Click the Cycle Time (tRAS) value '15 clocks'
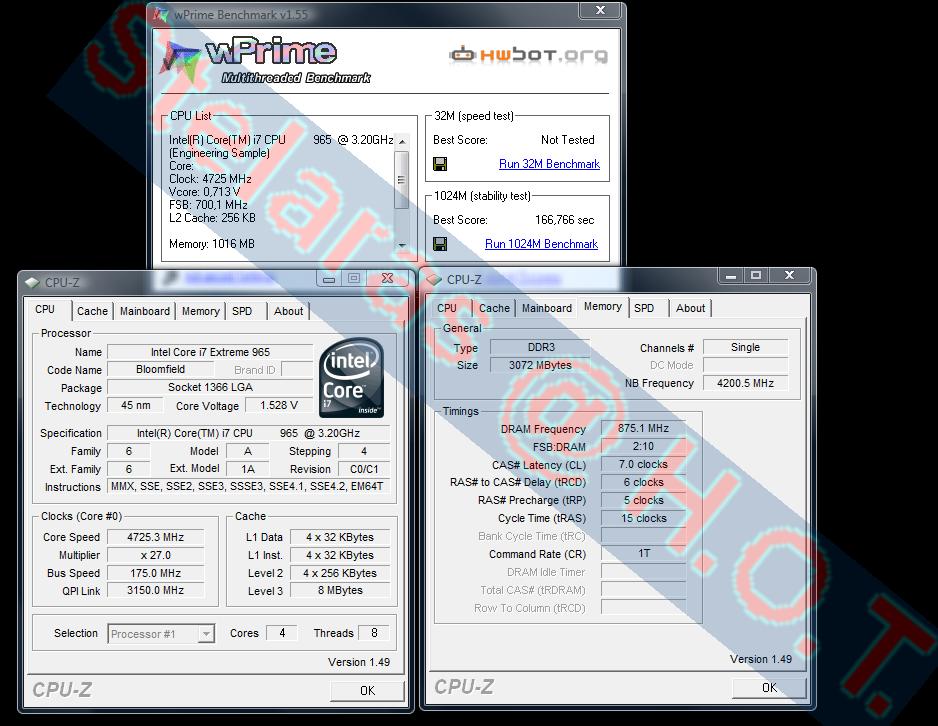 [x=644, y=518]
